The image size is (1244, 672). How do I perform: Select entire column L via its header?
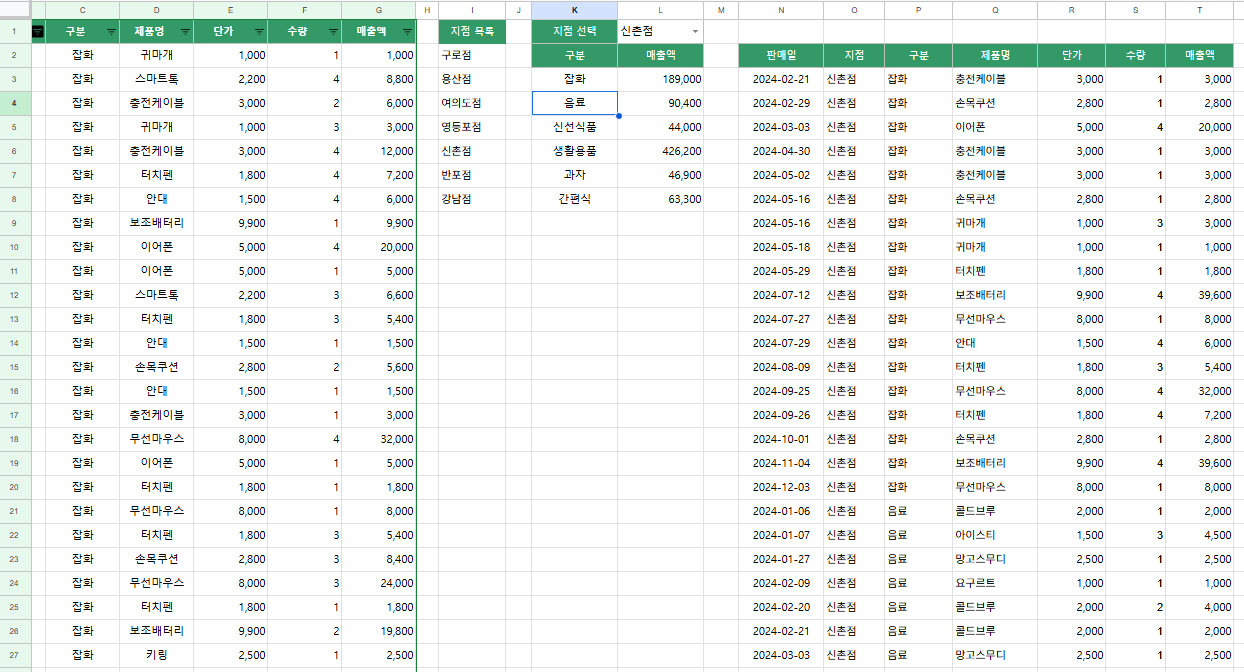[660, 9]
